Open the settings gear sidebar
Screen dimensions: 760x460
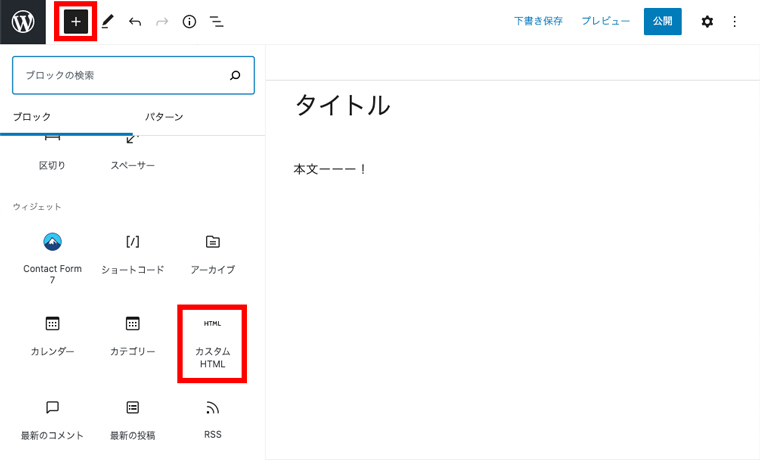click(x=707, y=21)
